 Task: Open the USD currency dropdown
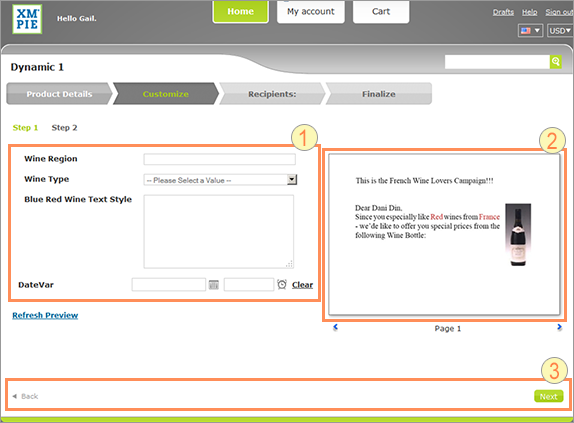tap(560, 31)
